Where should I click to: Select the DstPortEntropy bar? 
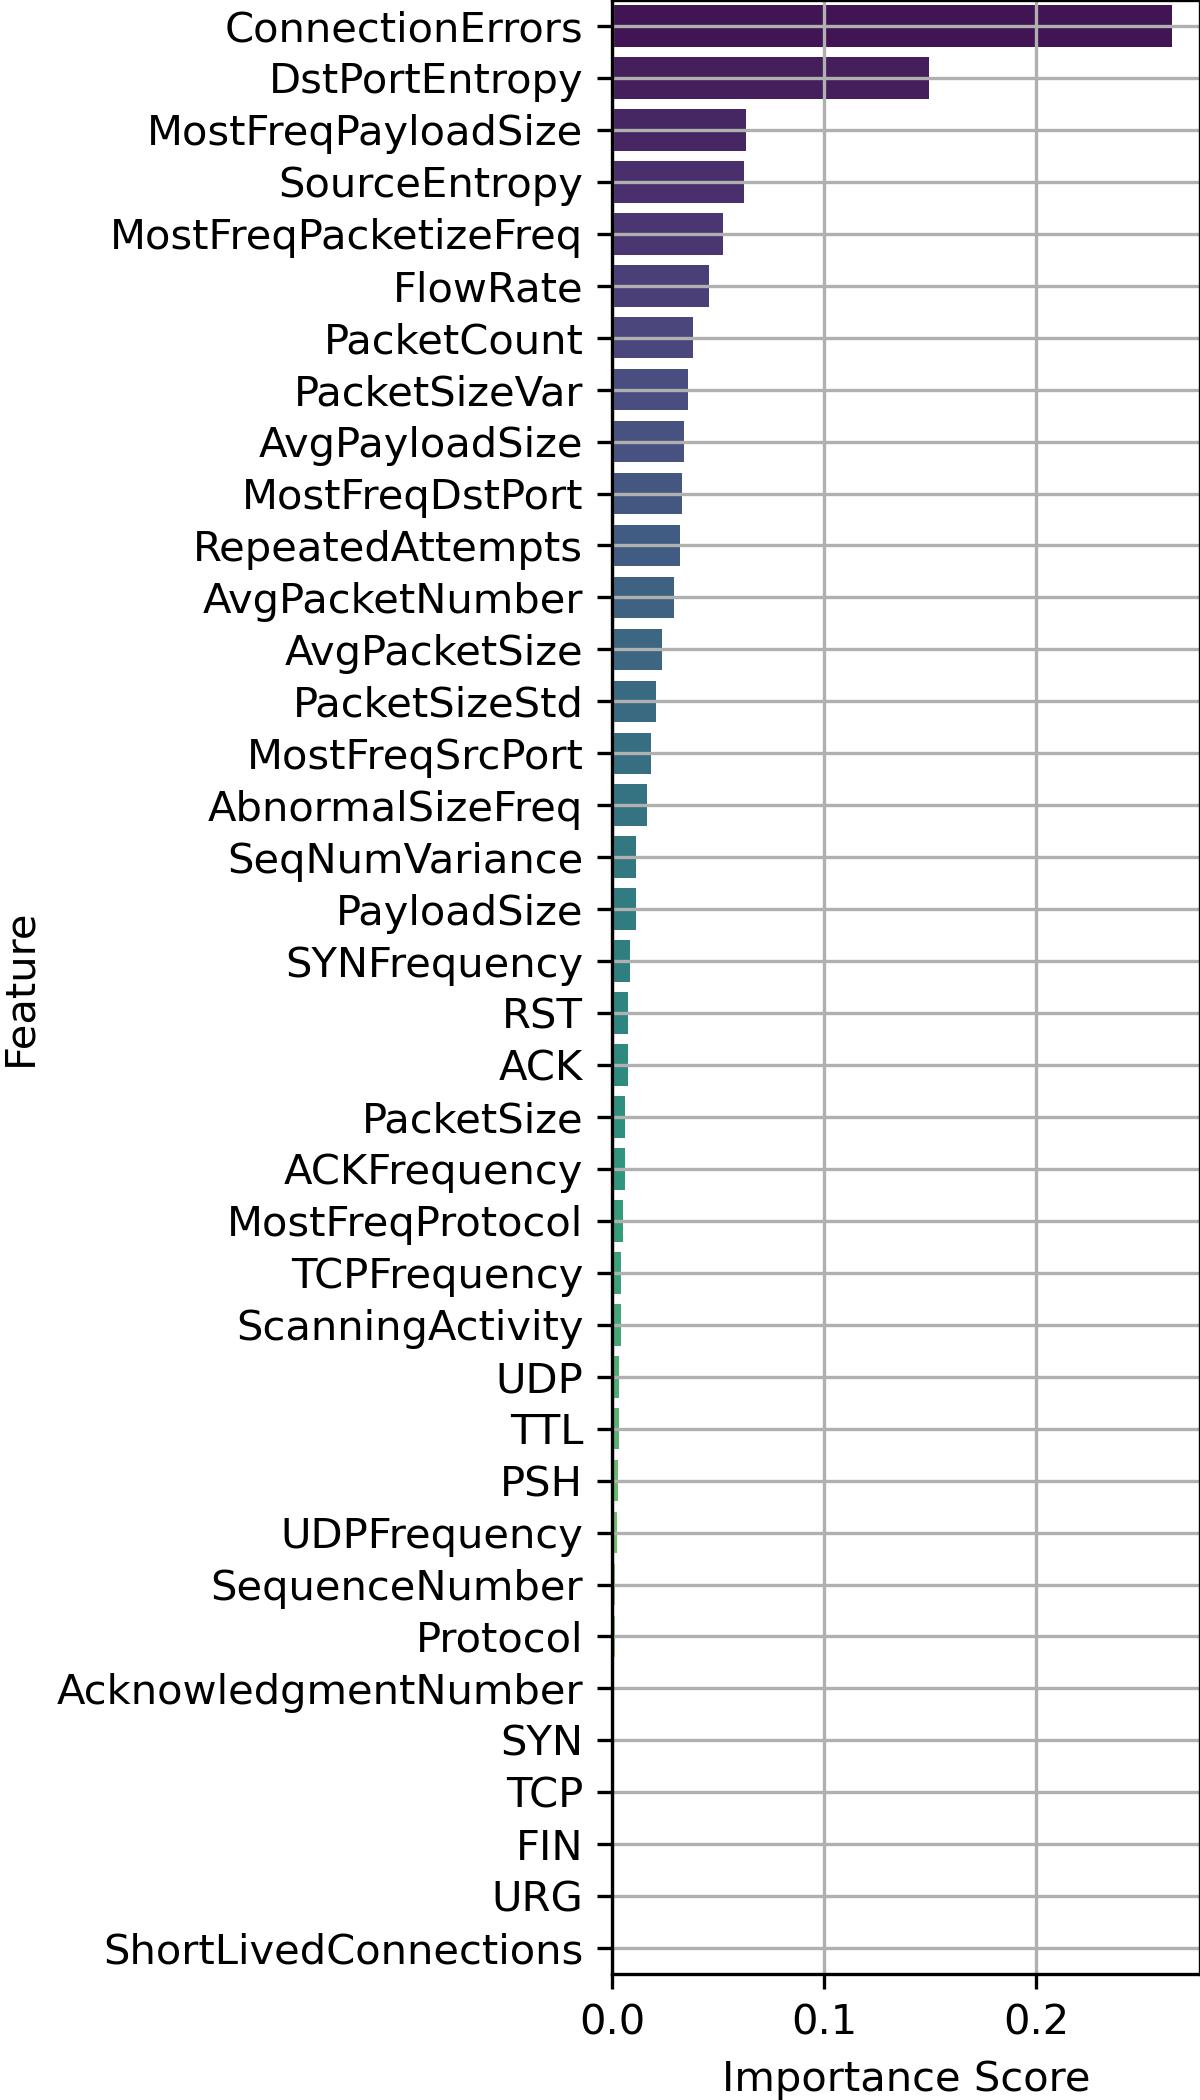[770, 79]
